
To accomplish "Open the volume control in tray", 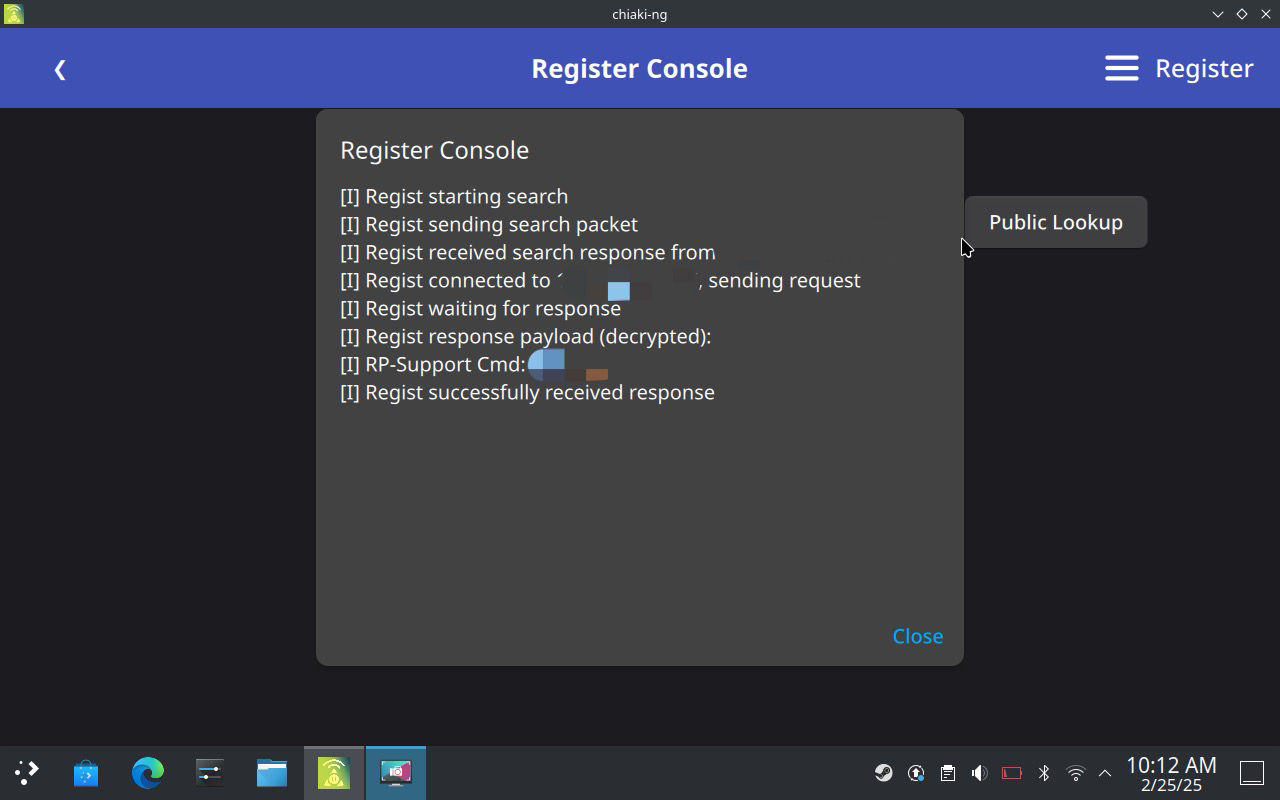I will coord(979,773).
